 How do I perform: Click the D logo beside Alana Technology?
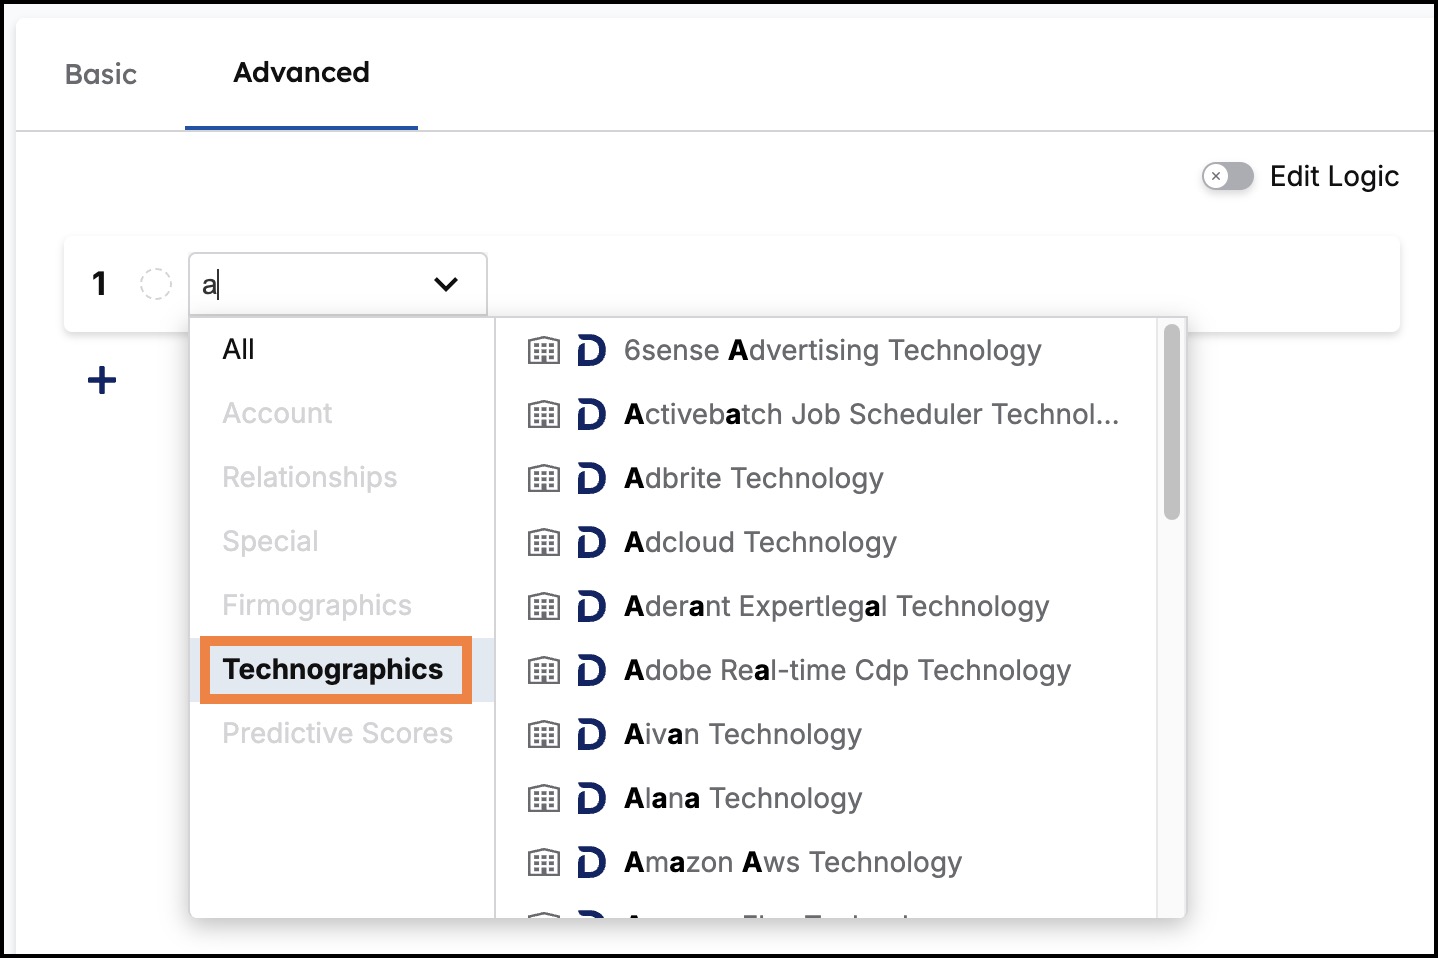click(591, 798)
